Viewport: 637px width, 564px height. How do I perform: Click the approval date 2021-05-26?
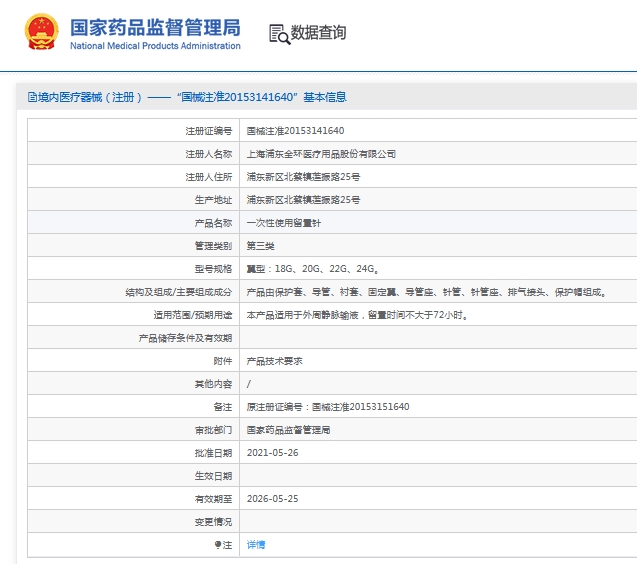click(273, 453)
